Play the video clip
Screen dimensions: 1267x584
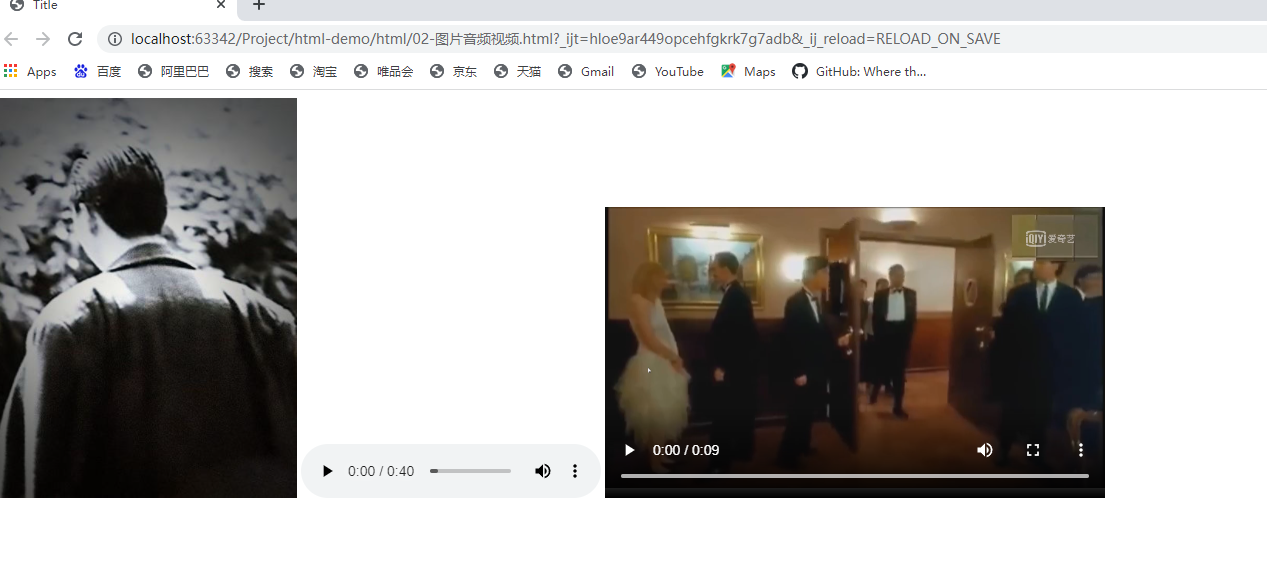(x=629, y=450)
